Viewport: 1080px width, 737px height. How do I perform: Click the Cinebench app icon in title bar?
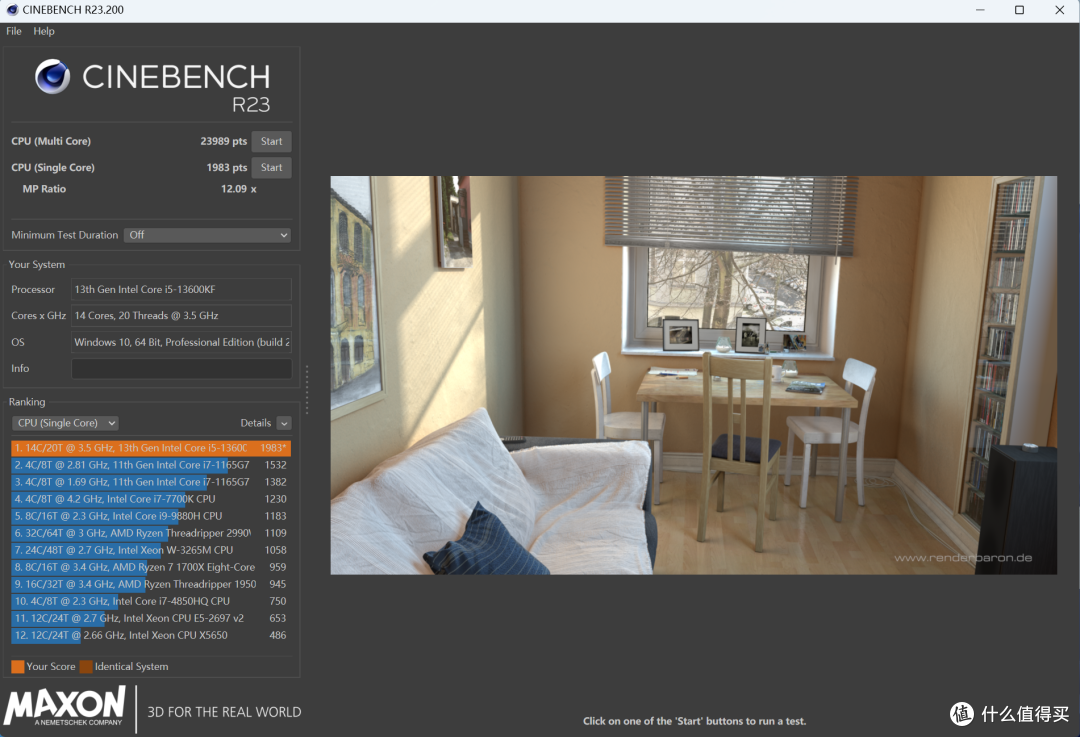(x=12, y=10)
